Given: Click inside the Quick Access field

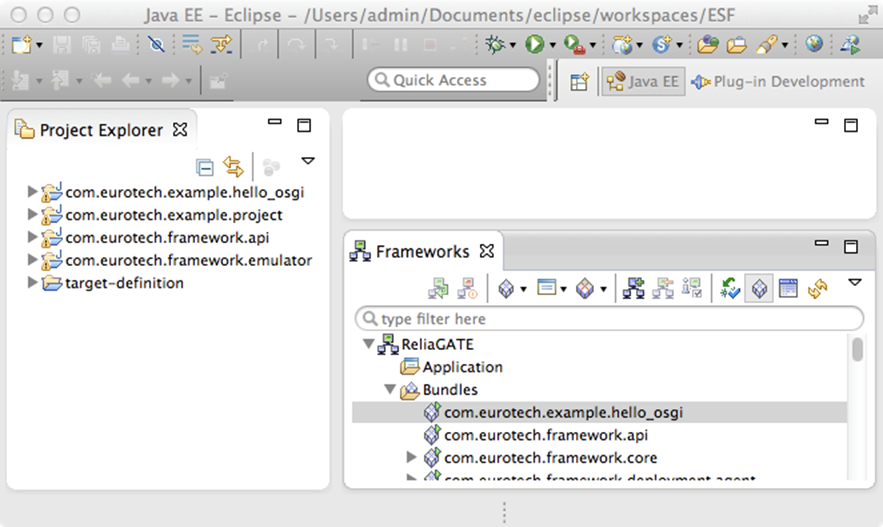Looking at the screenshot, I should 453,80.
